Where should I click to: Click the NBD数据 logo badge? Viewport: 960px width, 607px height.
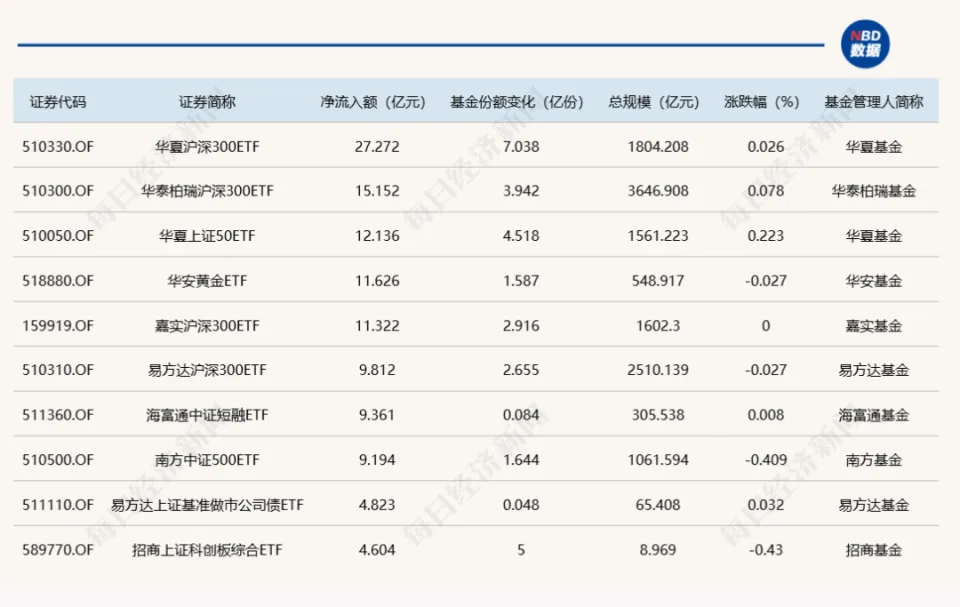[x=864, y=44]
